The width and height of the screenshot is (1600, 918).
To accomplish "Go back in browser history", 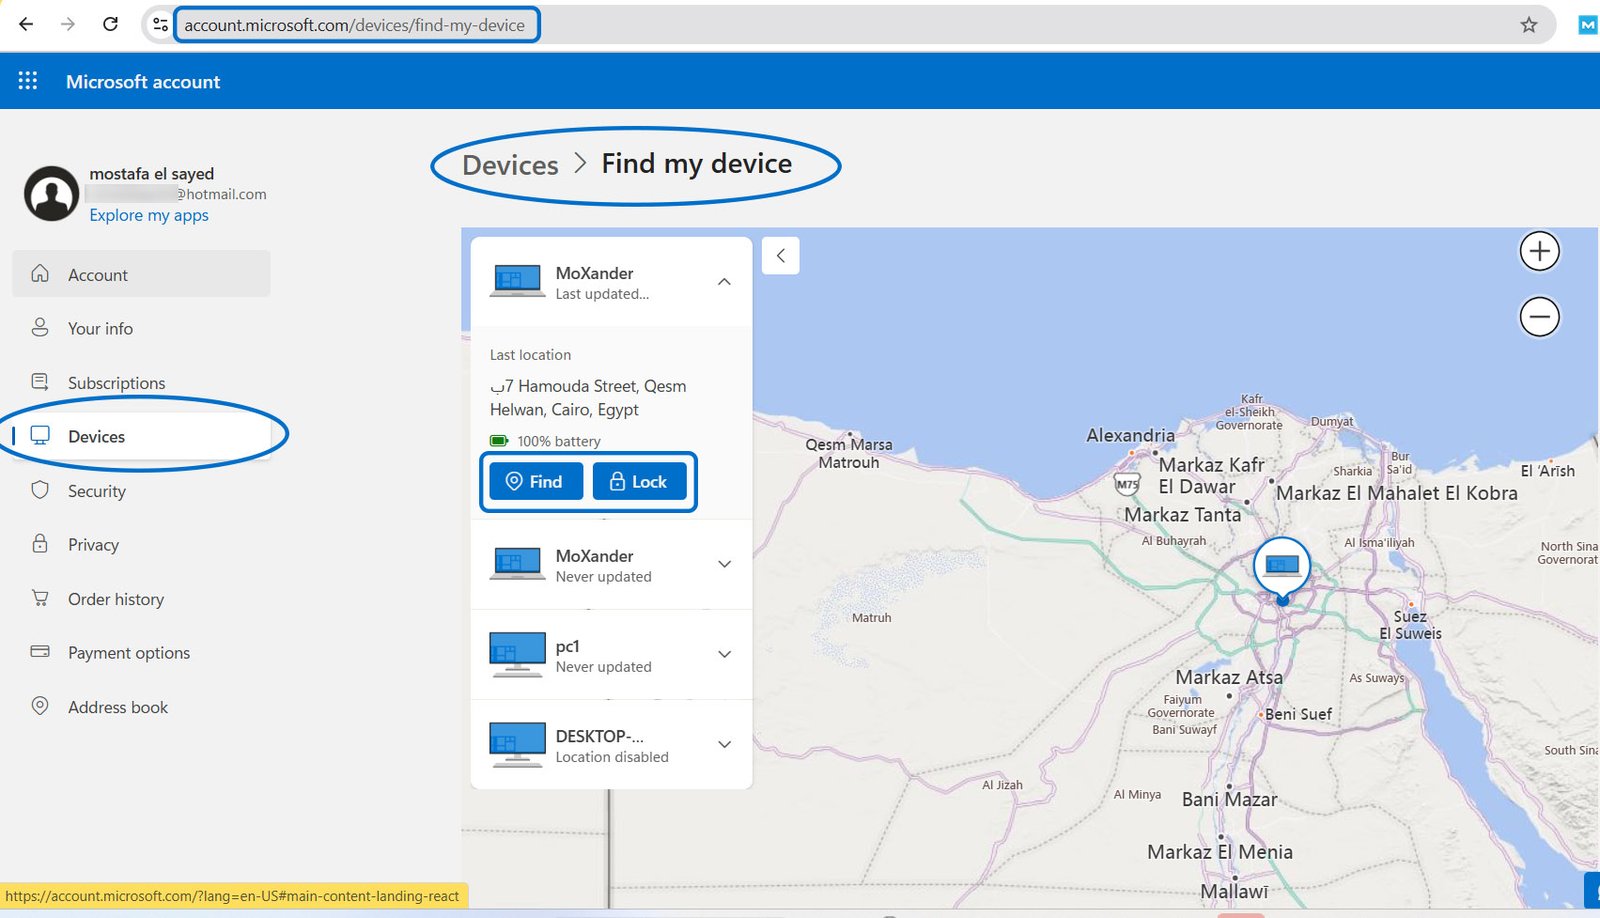I will click(x=26, y=24).
